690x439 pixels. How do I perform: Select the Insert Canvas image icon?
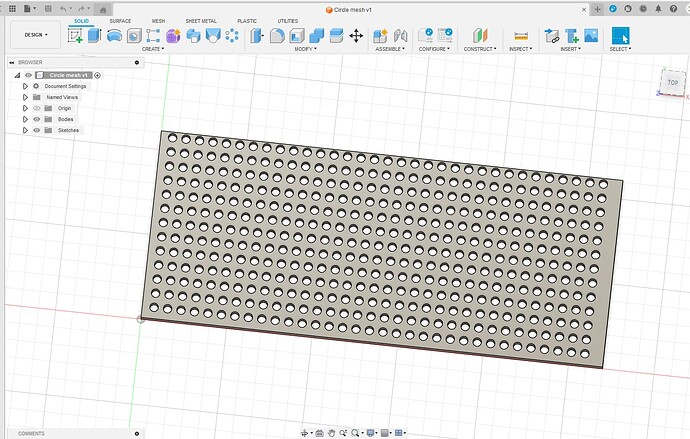pyautogui.click(x=591, y=36)
